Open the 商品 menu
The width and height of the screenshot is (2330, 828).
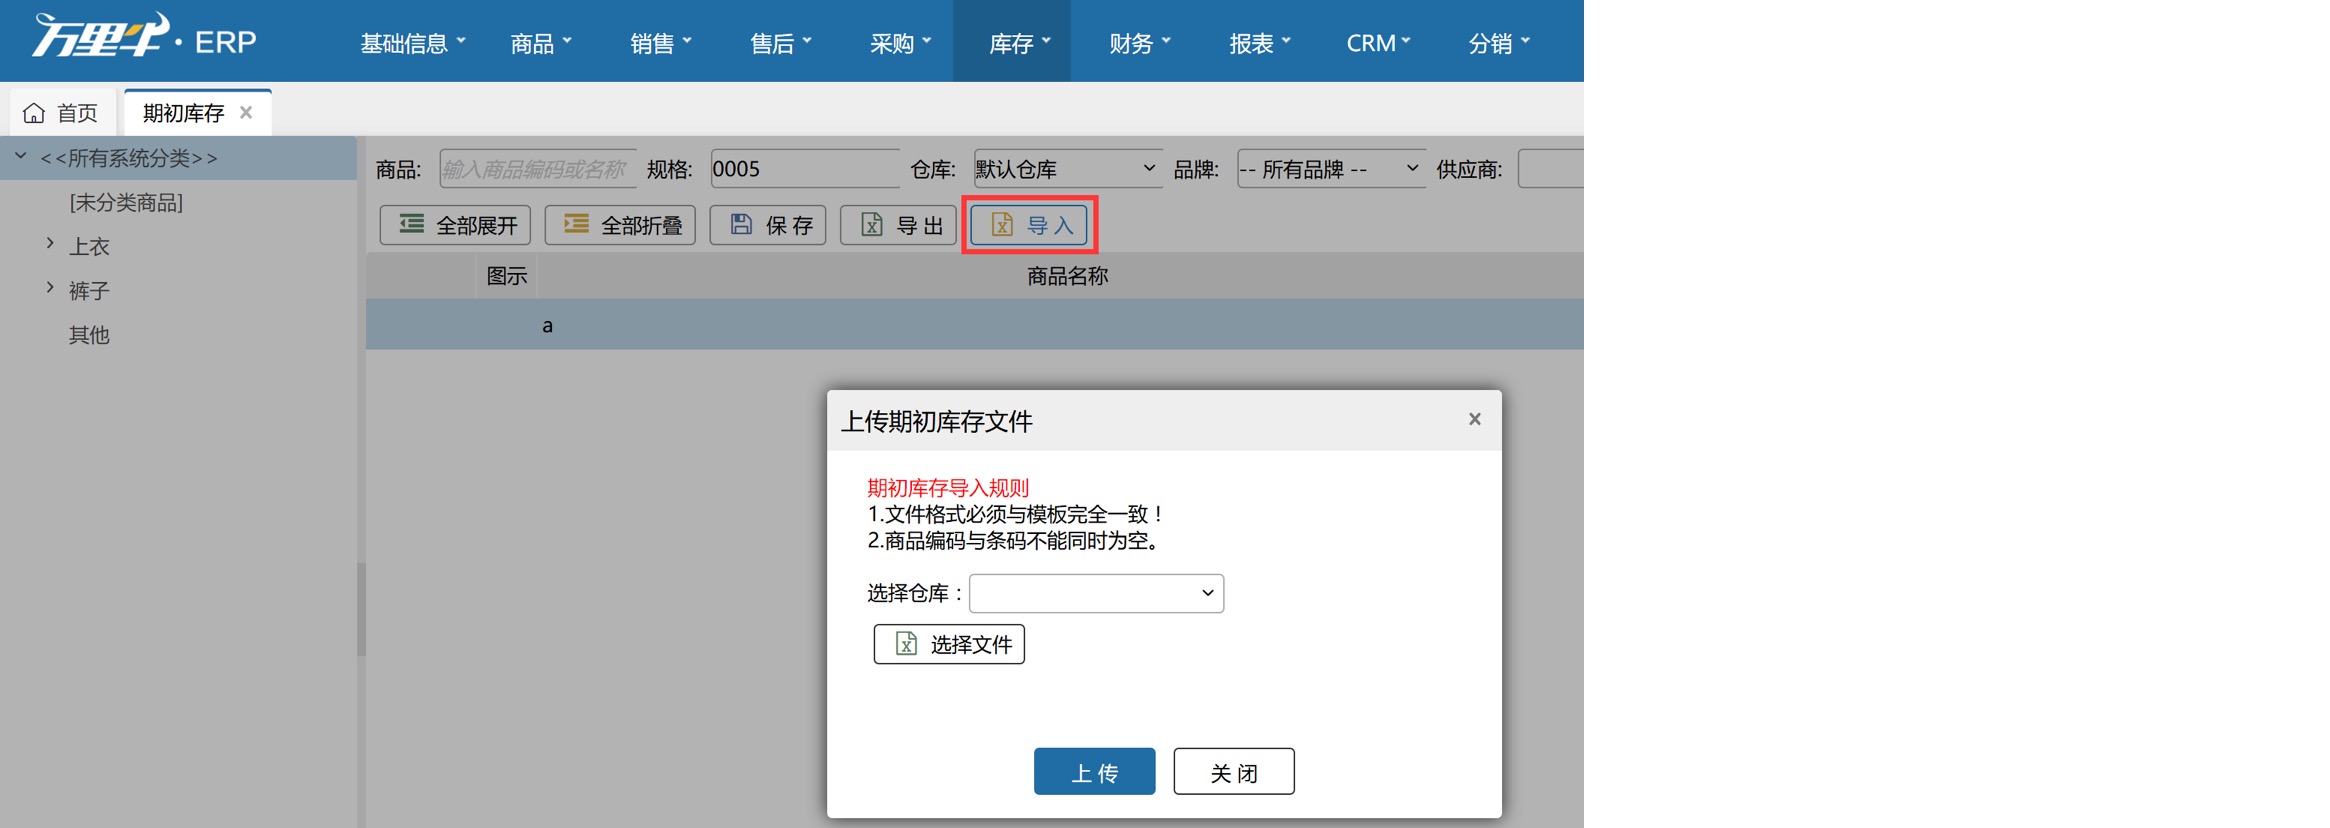click(x=541, y=42)
